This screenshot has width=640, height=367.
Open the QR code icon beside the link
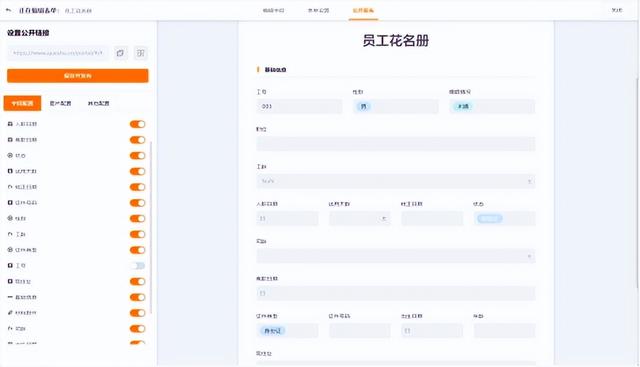click(140, 53)
